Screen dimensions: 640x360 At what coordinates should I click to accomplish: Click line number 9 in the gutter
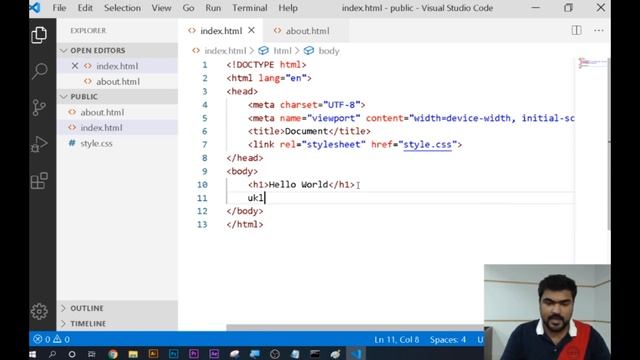point(204,171)
